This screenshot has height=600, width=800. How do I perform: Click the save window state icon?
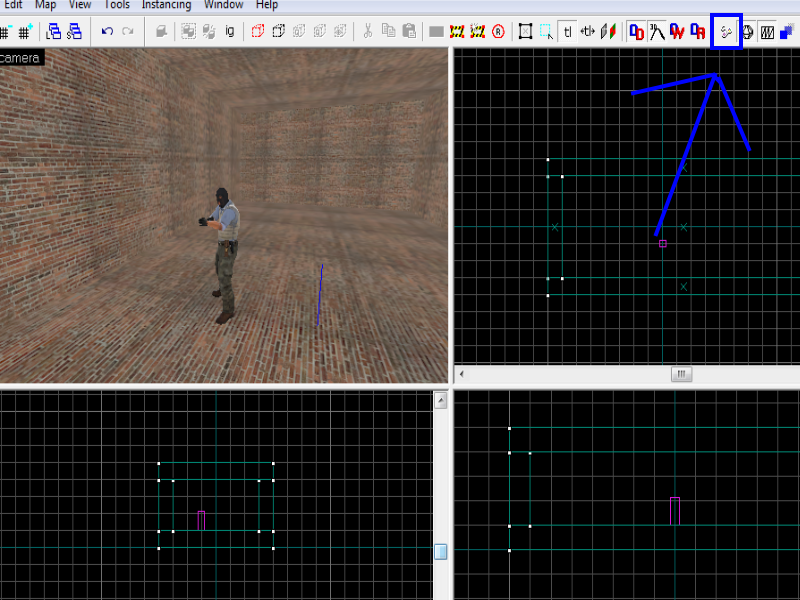point(74,32)
